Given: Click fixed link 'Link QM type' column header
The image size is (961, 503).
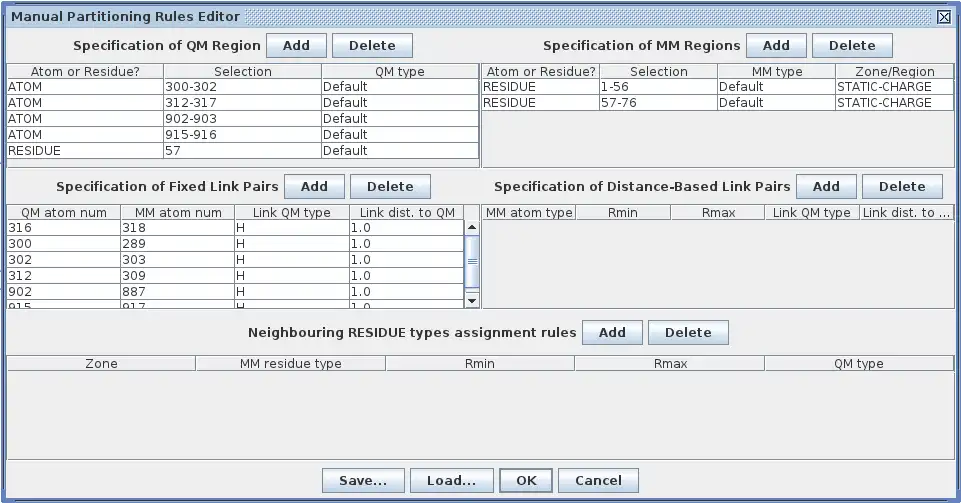Looking at the screenshot, I should click(292, 213).
